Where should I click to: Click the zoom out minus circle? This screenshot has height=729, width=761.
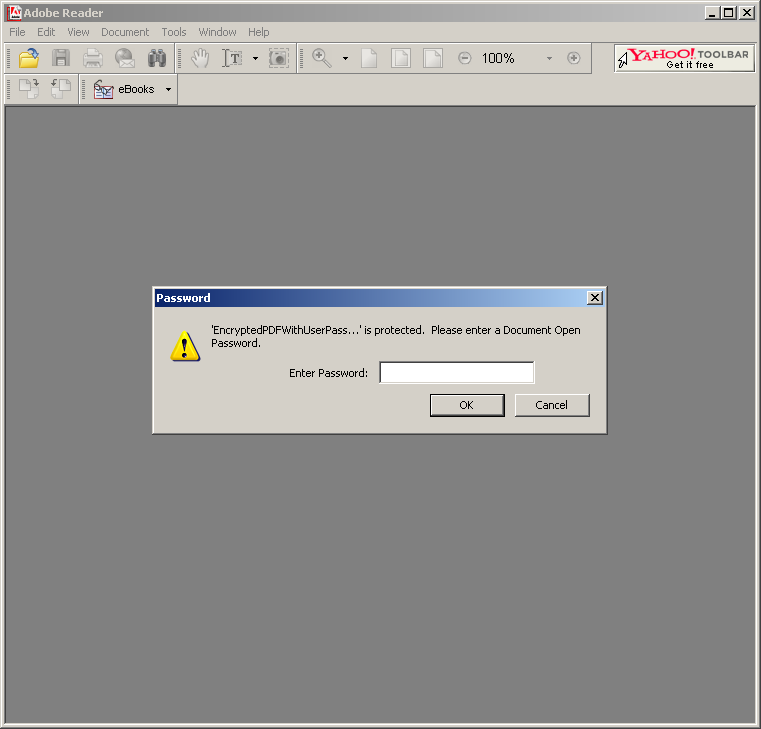(464, 58)
